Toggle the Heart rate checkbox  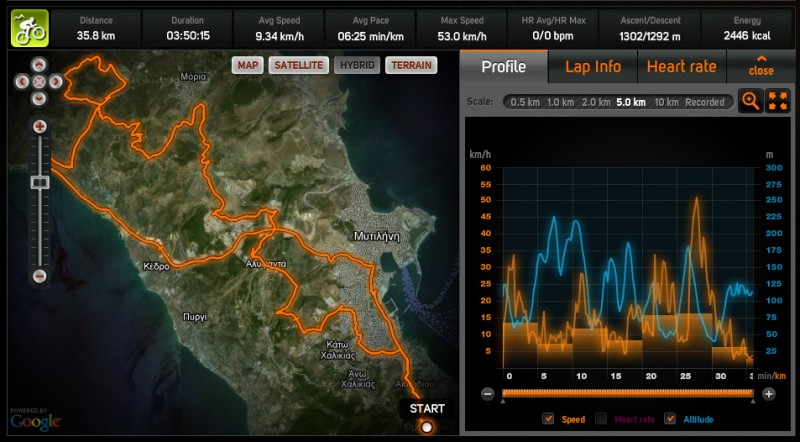(x=602, y=419)
